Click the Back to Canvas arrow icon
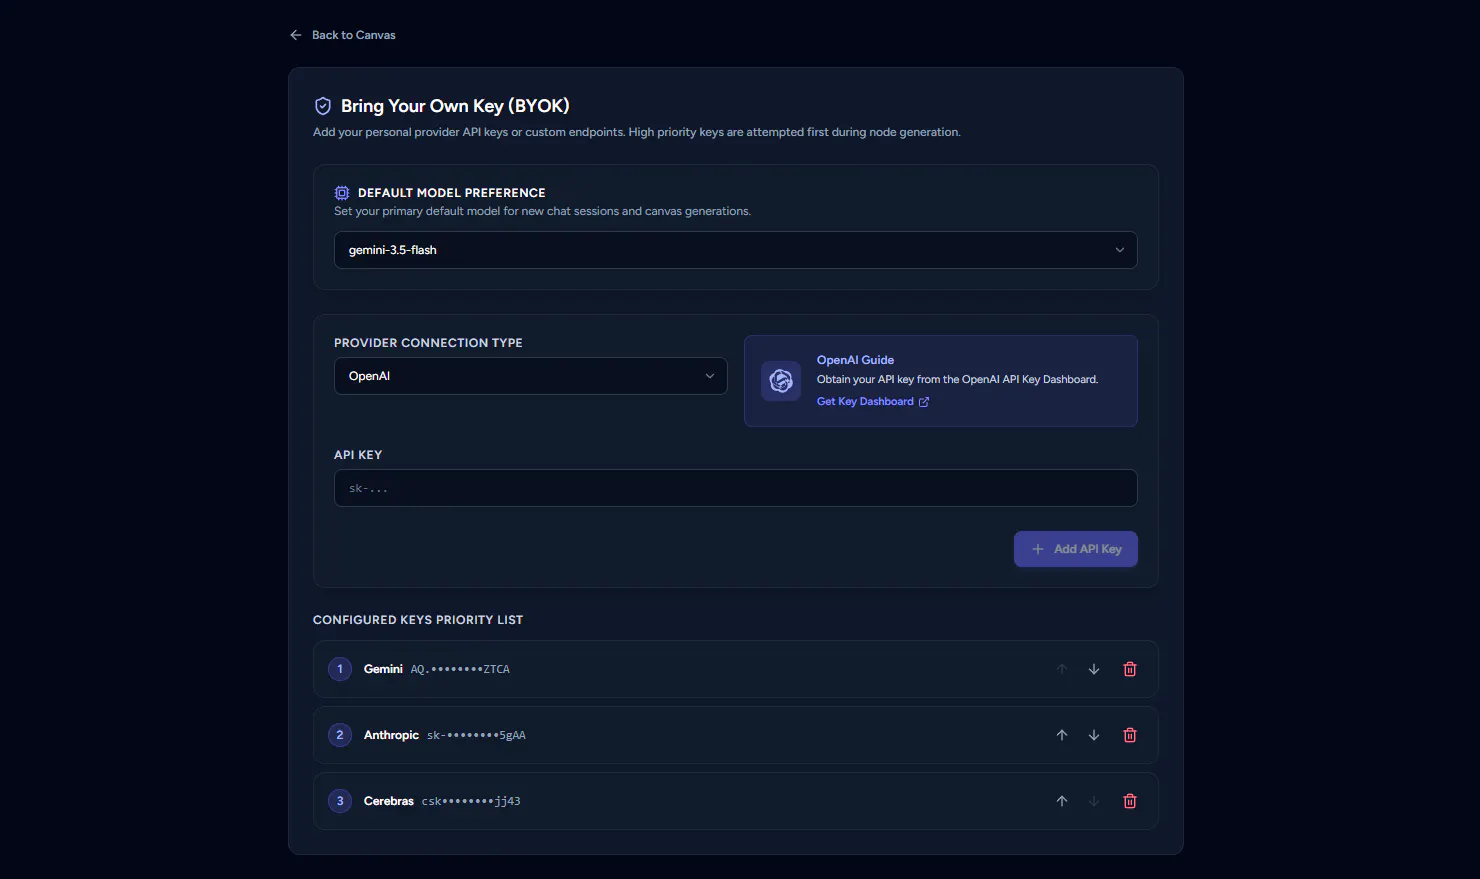Image resolution: width=1480 pixels, height=879 pixels. click(296, 35)
